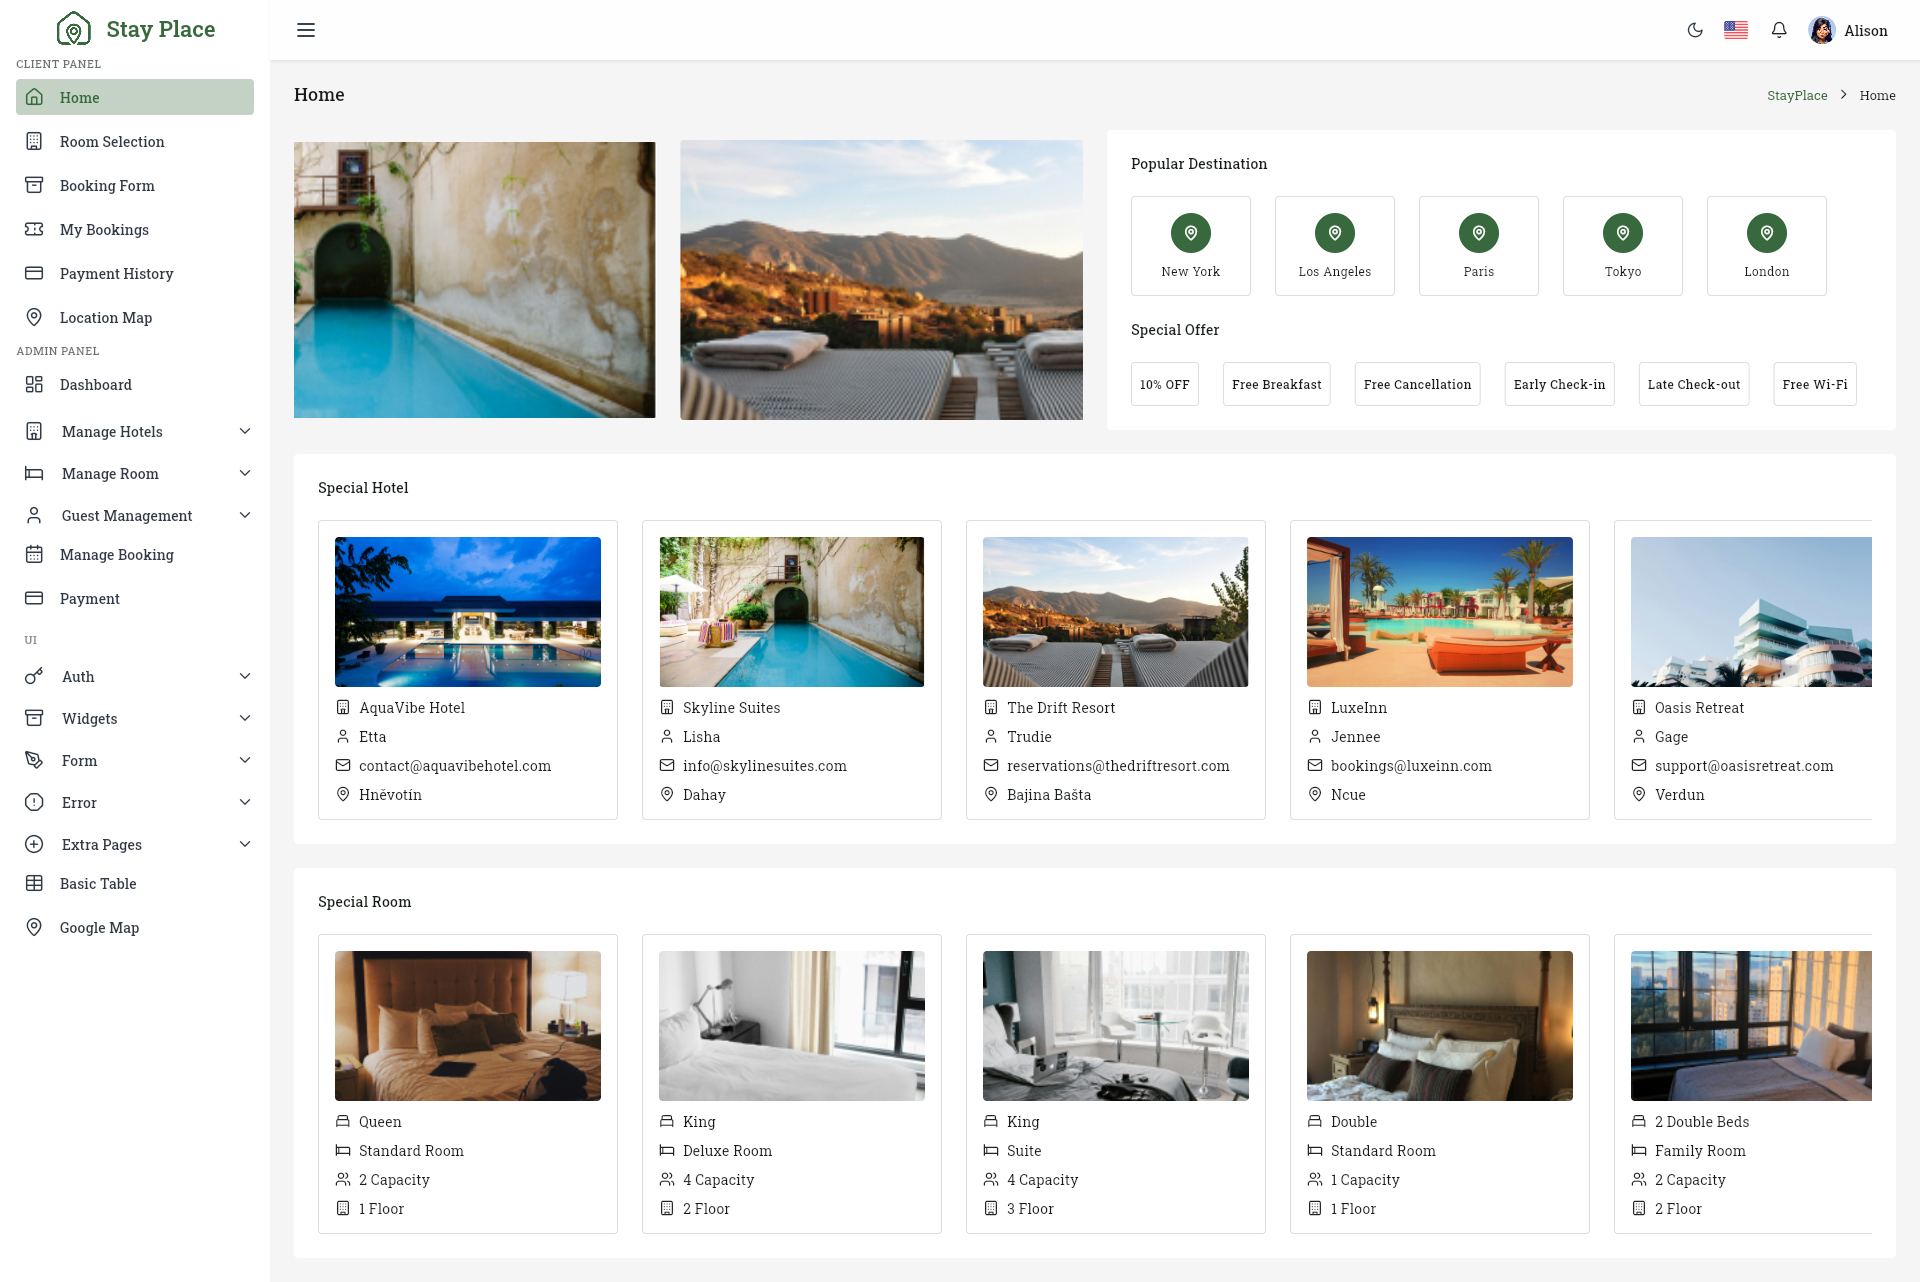This screenshot has width=1920, height=1282.
Task: Expand the Manage Hotels submenu chevron
Action: [245, 431]
